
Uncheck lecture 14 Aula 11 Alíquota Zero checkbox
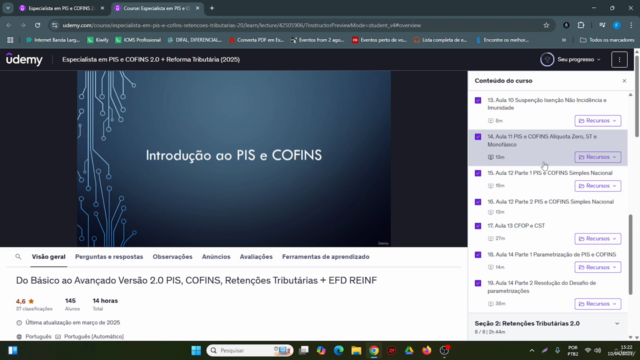(x=478, y=137)
